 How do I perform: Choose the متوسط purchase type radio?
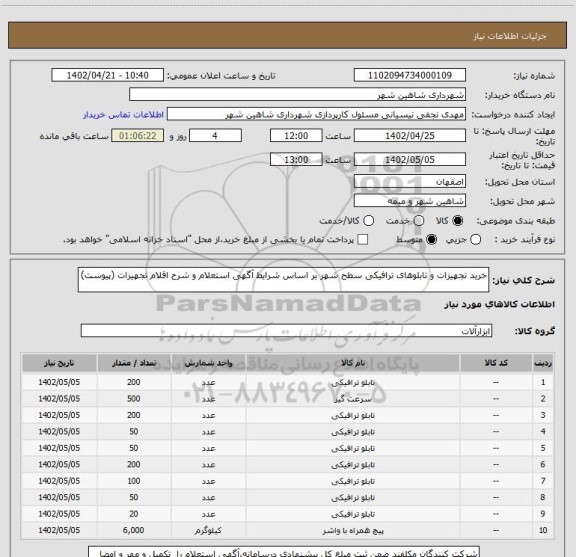(x=431, y=240)
